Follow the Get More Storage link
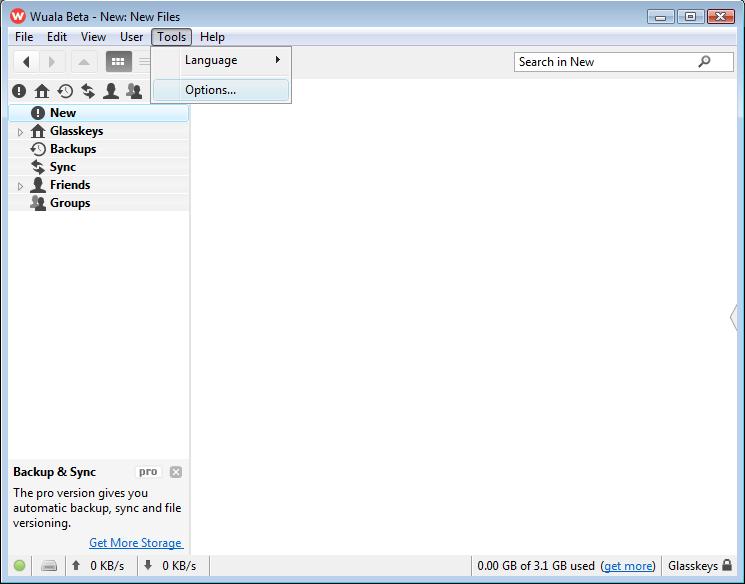 click(x=135, y=543)
